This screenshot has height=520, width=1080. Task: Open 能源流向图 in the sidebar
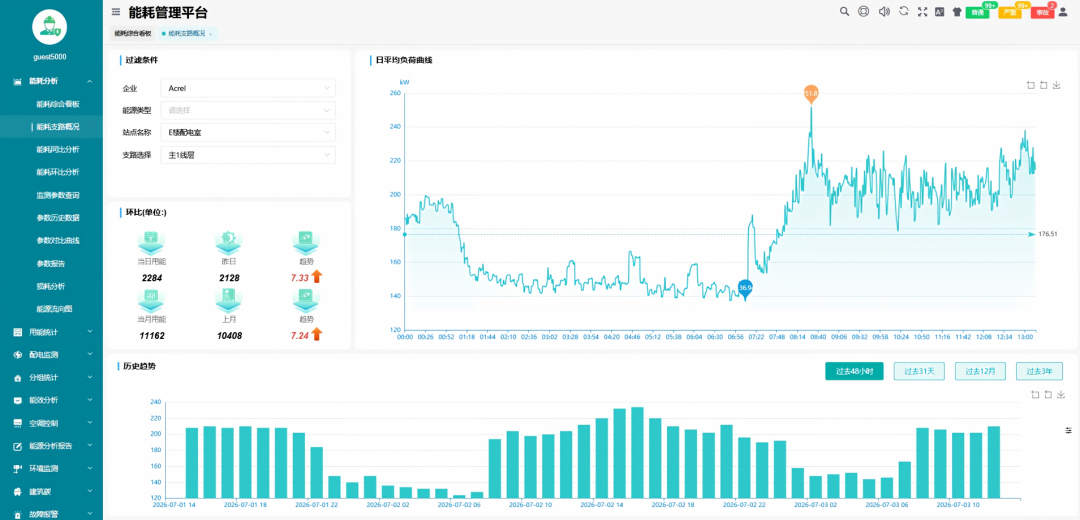[54, 309]
